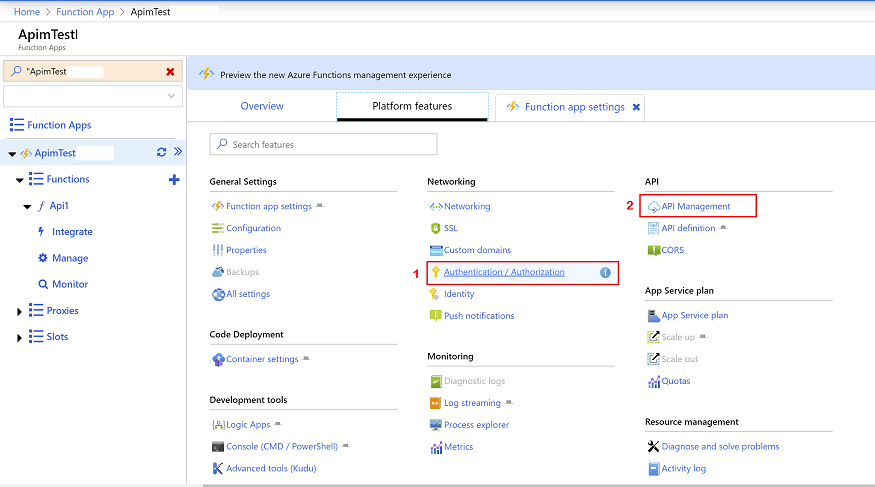Open Monitor under Api1
875x487 pixels.
click(70, 284)
